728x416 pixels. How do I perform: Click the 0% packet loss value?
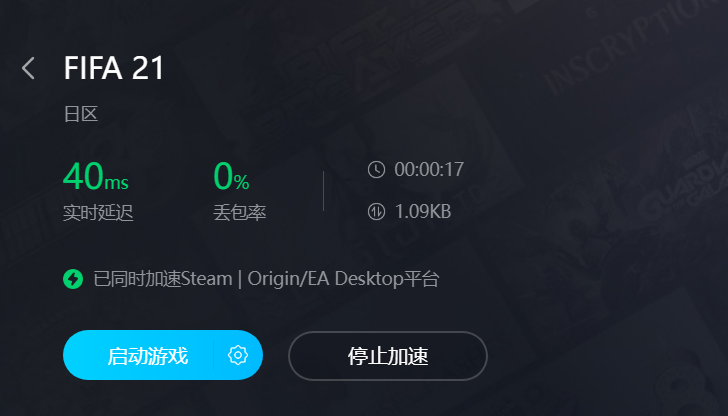[231, 176]
